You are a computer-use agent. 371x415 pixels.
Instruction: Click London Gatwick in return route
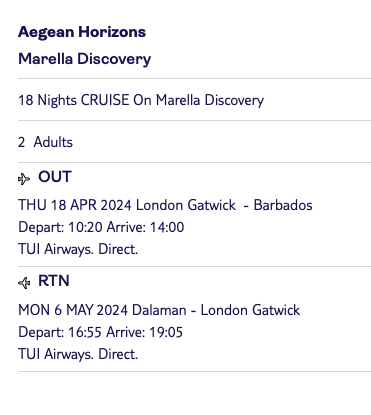(250, 310)
